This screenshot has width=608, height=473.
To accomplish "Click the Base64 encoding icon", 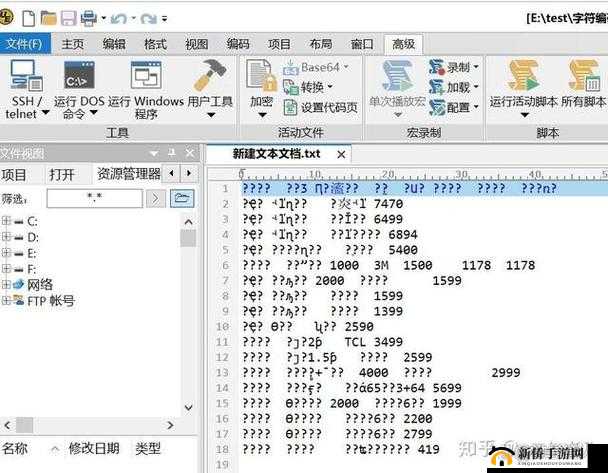I will (x=290, y=68).
